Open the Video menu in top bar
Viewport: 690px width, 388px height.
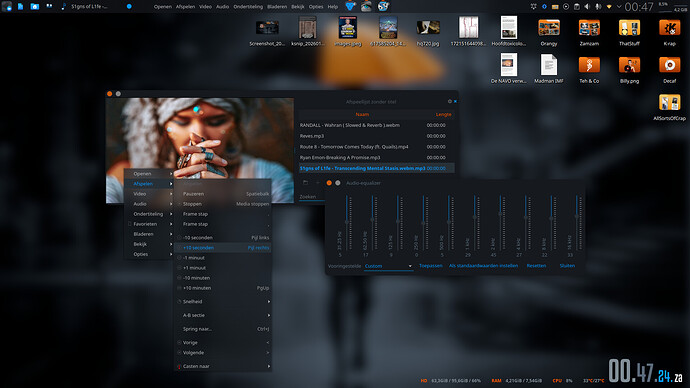205,7
